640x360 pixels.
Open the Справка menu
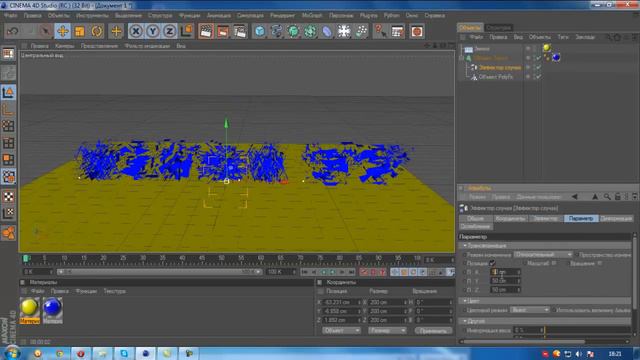tap(435, 16)
